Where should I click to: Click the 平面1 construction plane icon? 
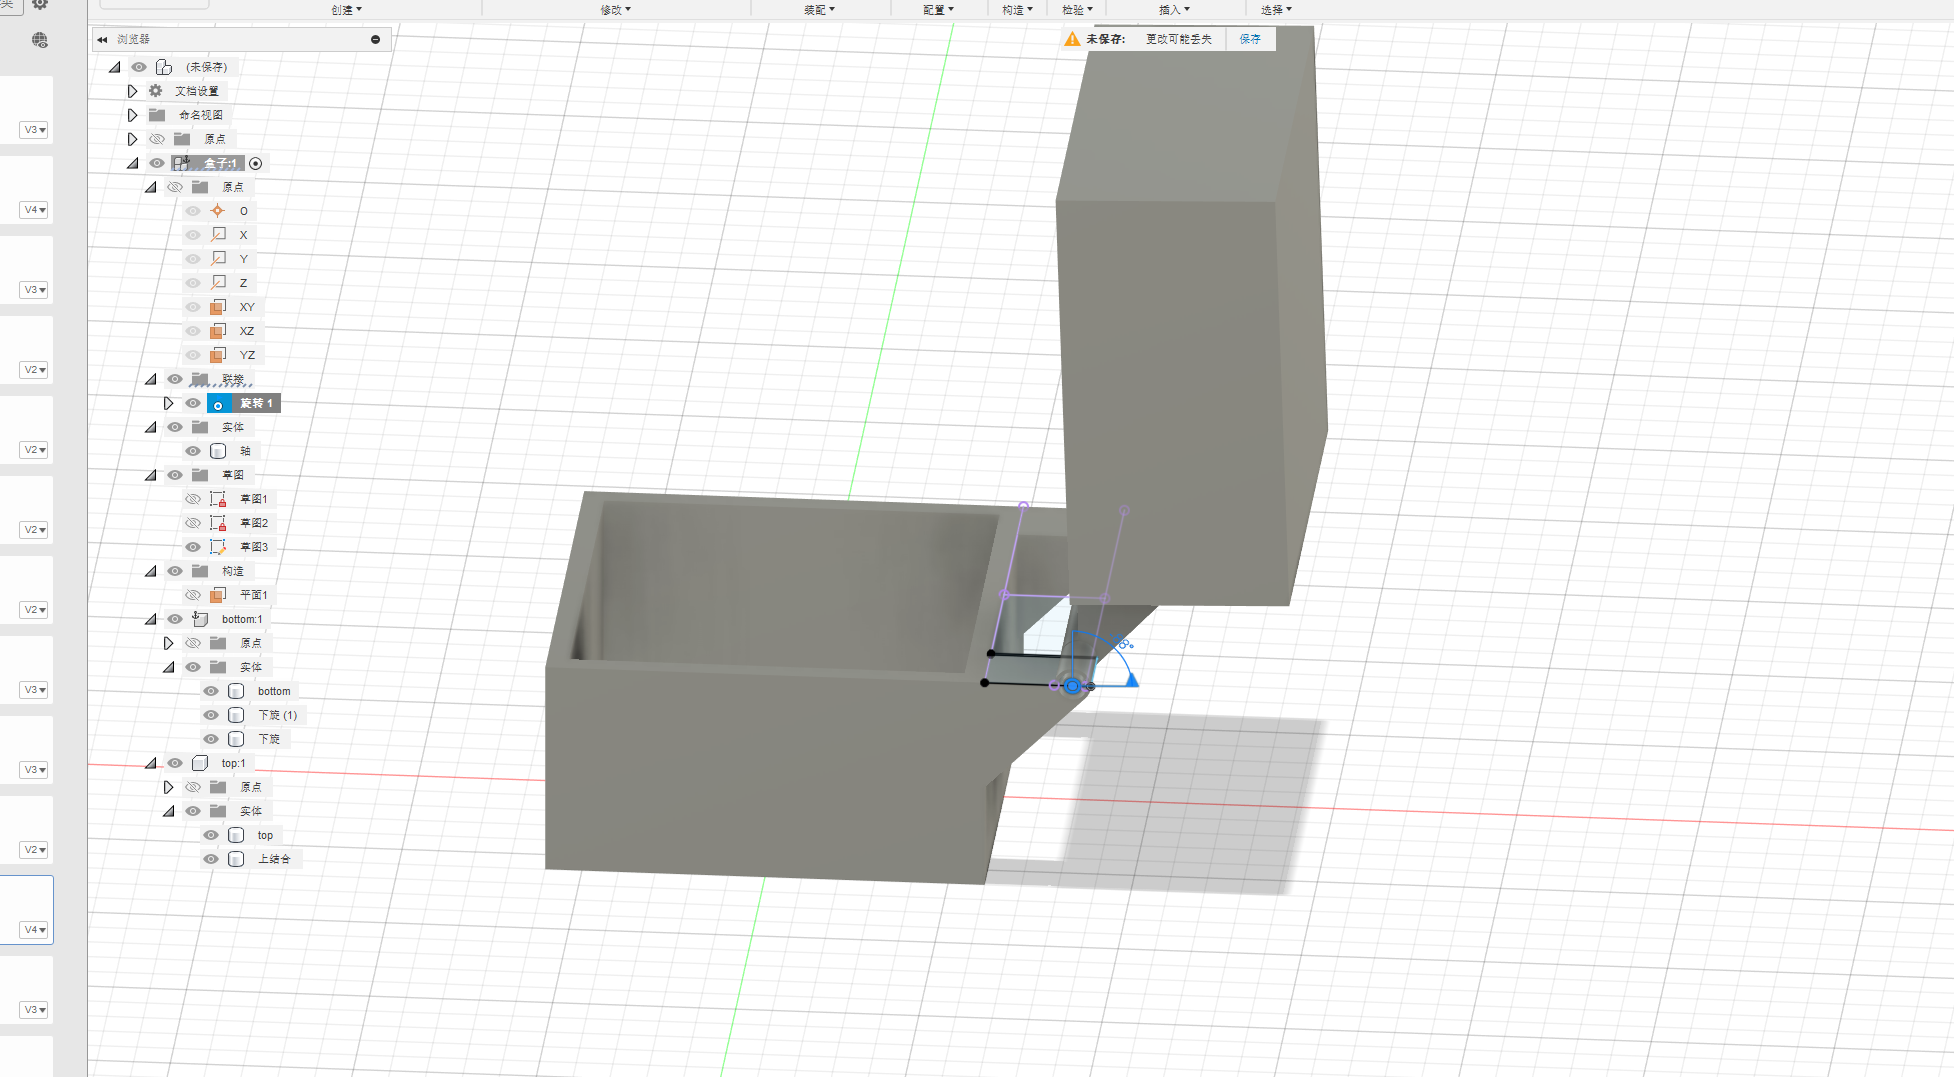218,595
